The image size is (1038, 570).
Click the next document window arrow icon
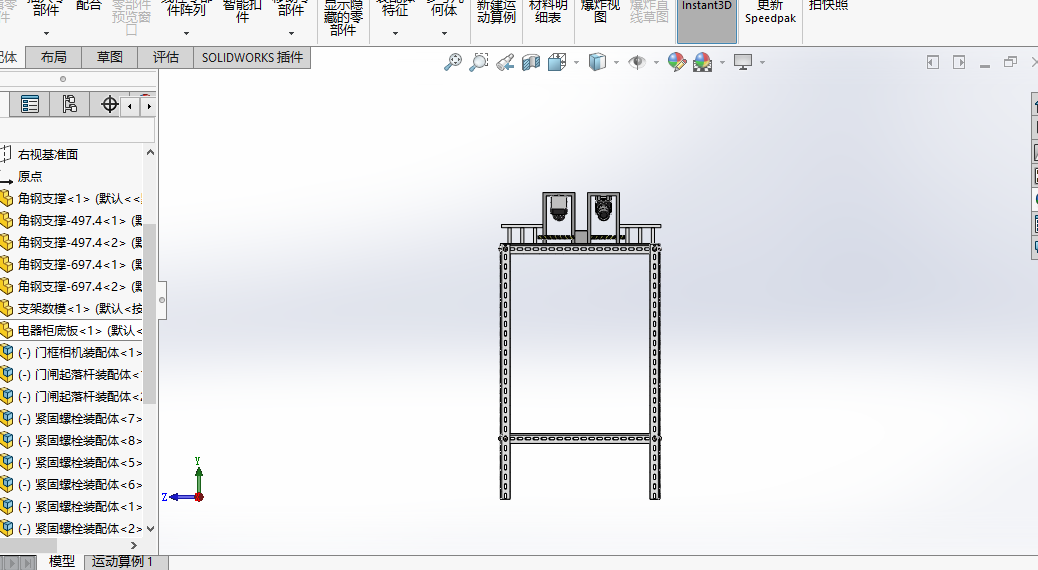point(959,62)
